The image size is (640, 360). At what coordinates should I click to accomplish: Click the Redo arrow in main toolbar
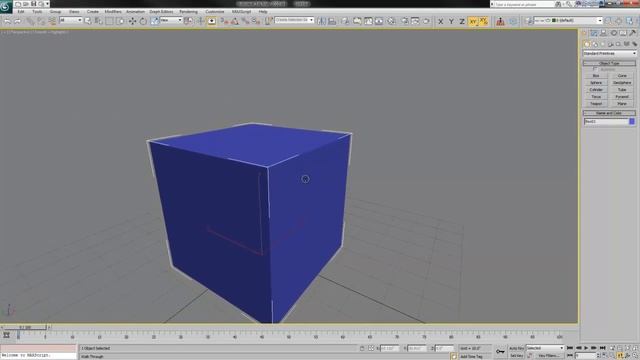coord(18,21)
